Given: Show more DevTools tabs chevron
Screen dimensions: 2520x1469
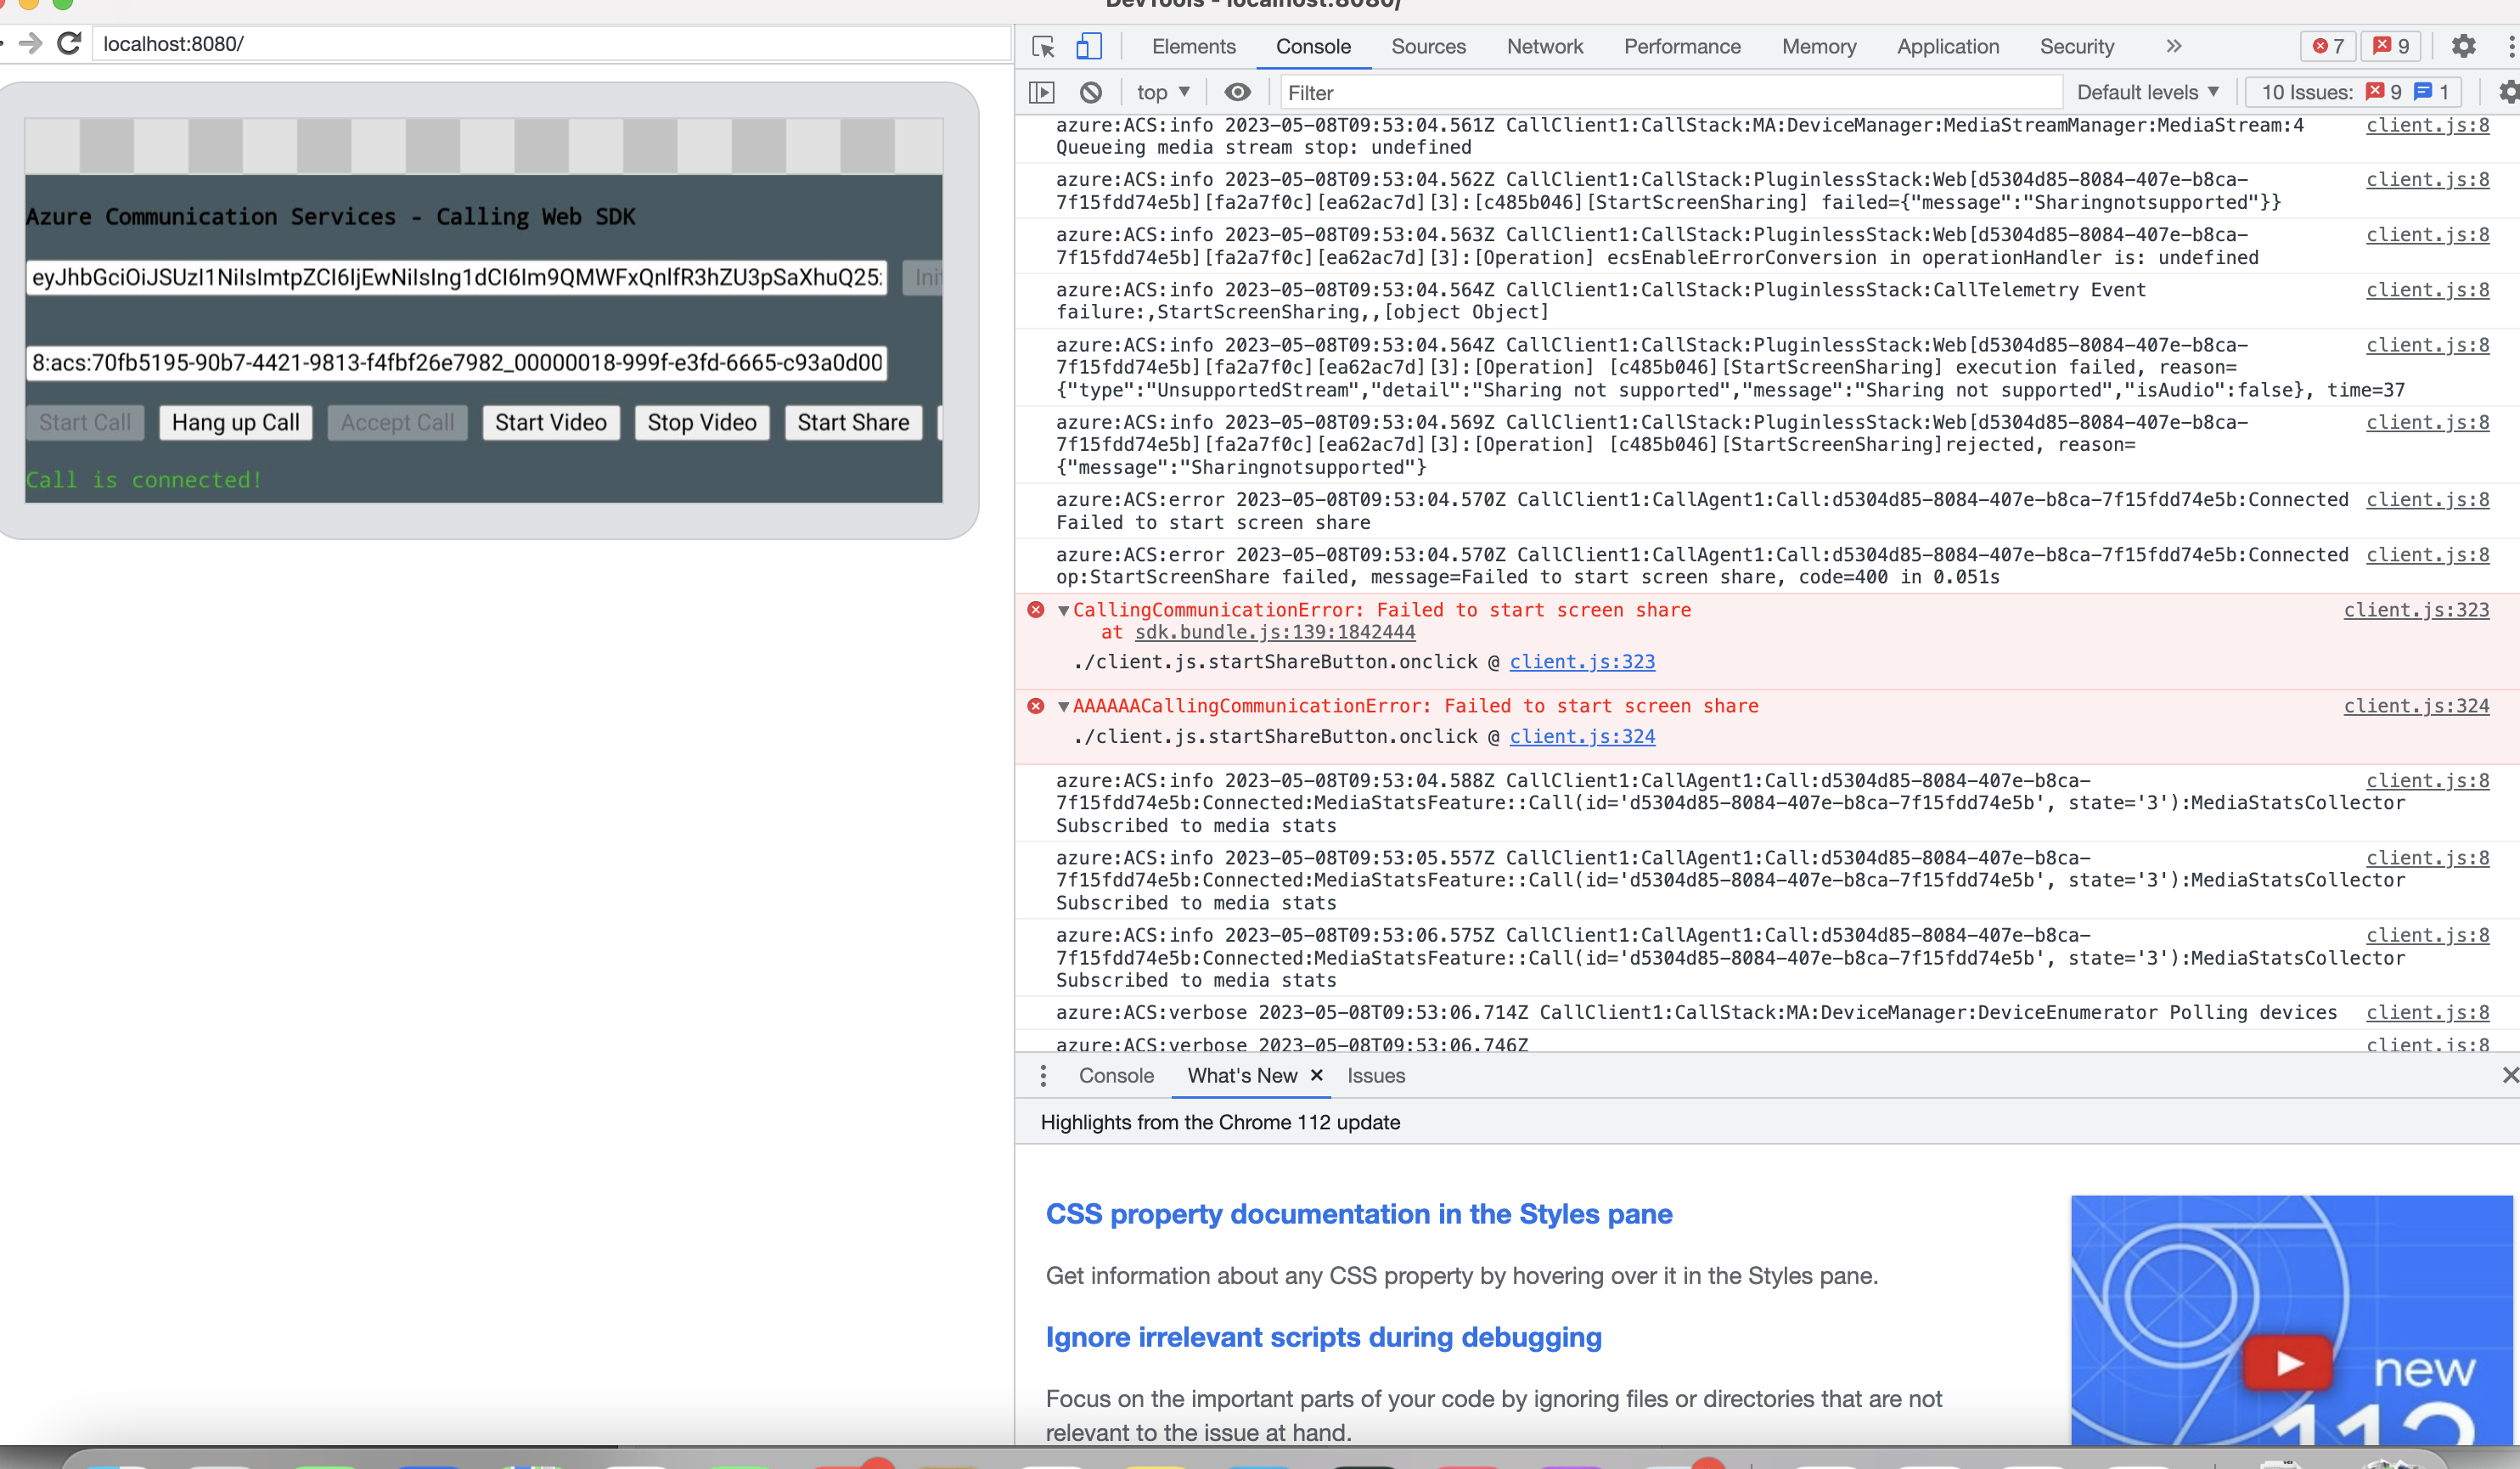Looking at the screenshot, I should click(x=2174, y=47).
